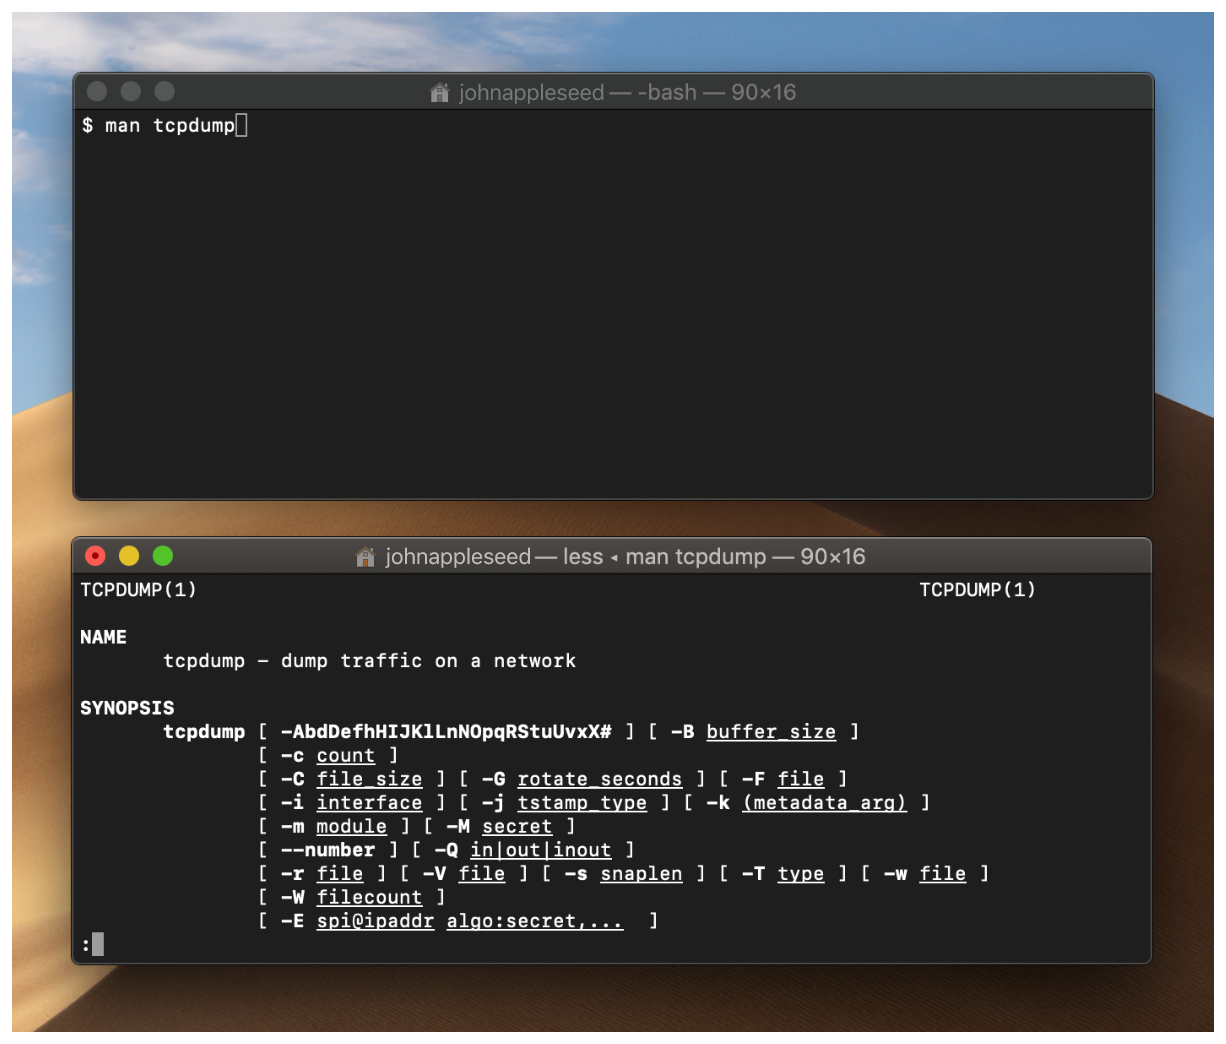The image size is (1226, 1044).
Task: Click the underlined buffer_size argument
Action: (x=770, y=732)
